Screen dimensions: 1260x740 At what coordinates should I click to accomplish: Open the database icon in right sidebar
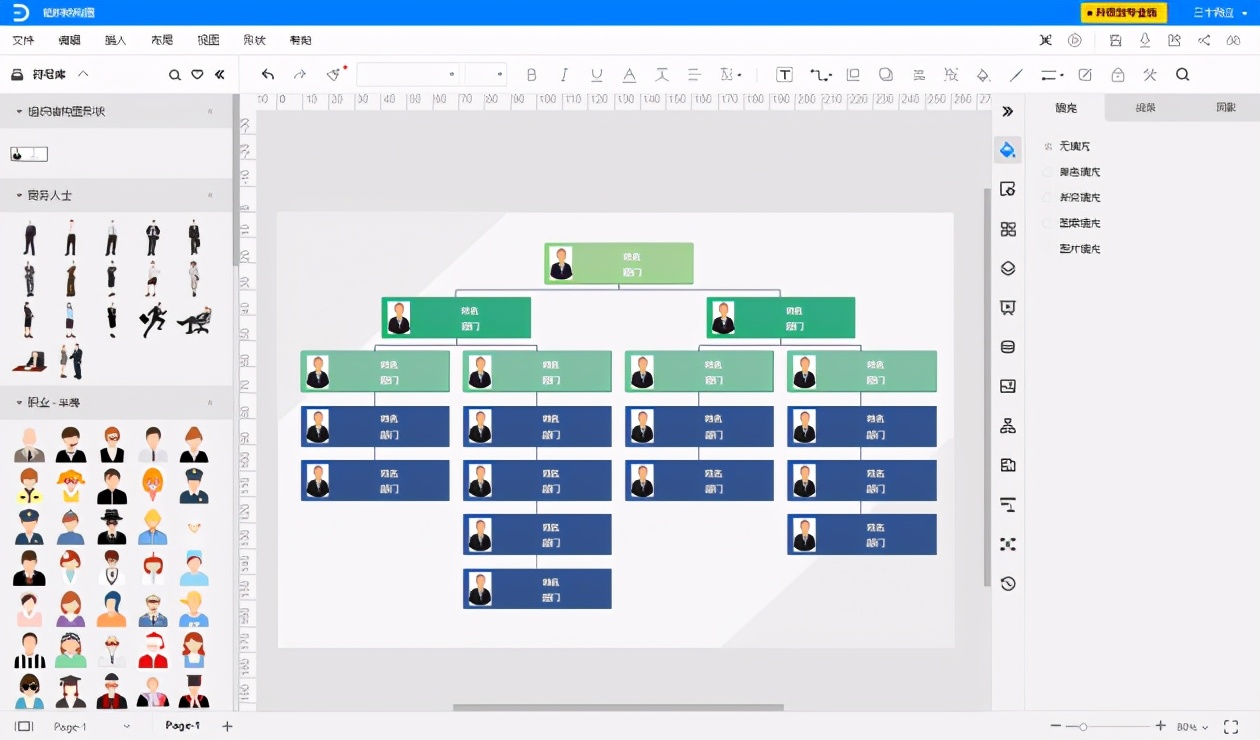pos(1008,347)
